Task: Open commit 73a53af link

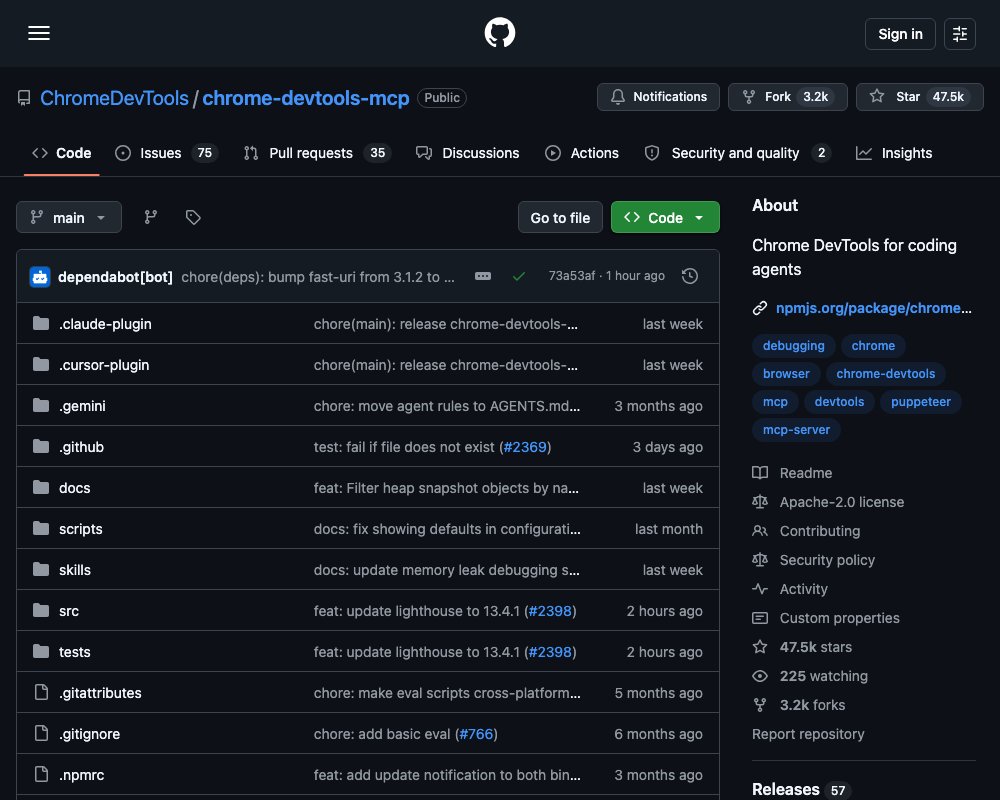Action: 571,276
